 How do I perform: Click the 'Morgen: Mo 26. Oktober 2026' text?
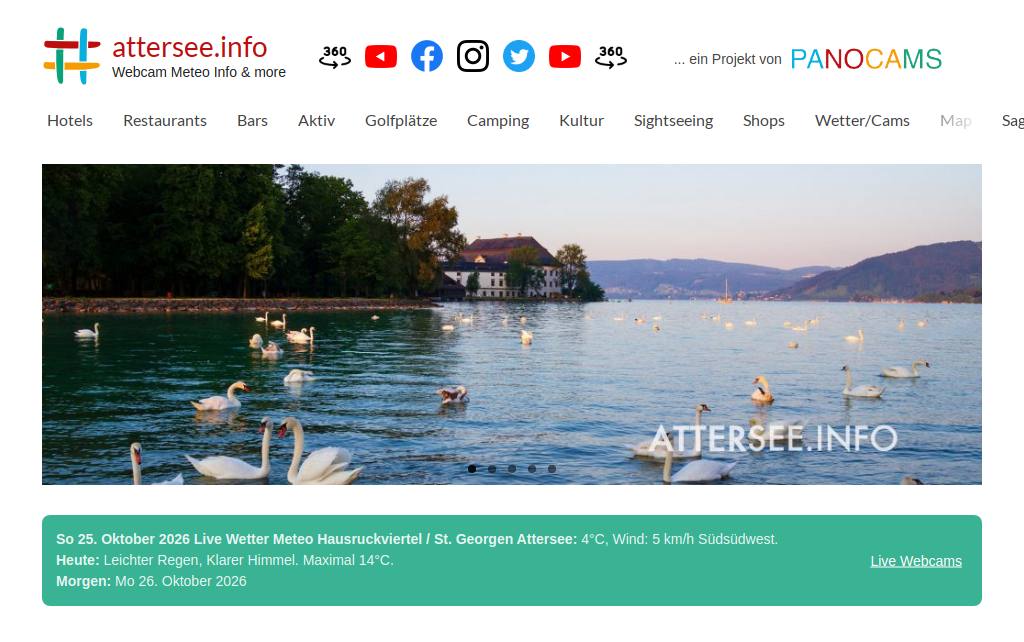pyautogui.click(x=152, y=581)
